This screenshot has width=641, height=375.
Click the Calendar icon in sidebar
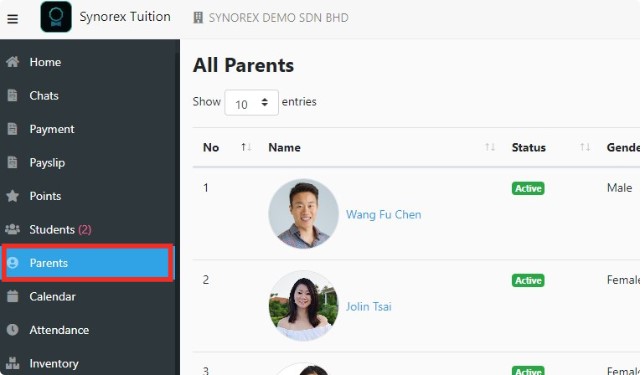12,296
